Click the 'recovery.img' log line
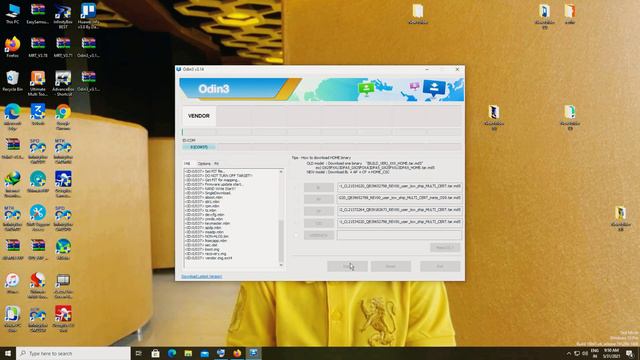 point(205,253)
